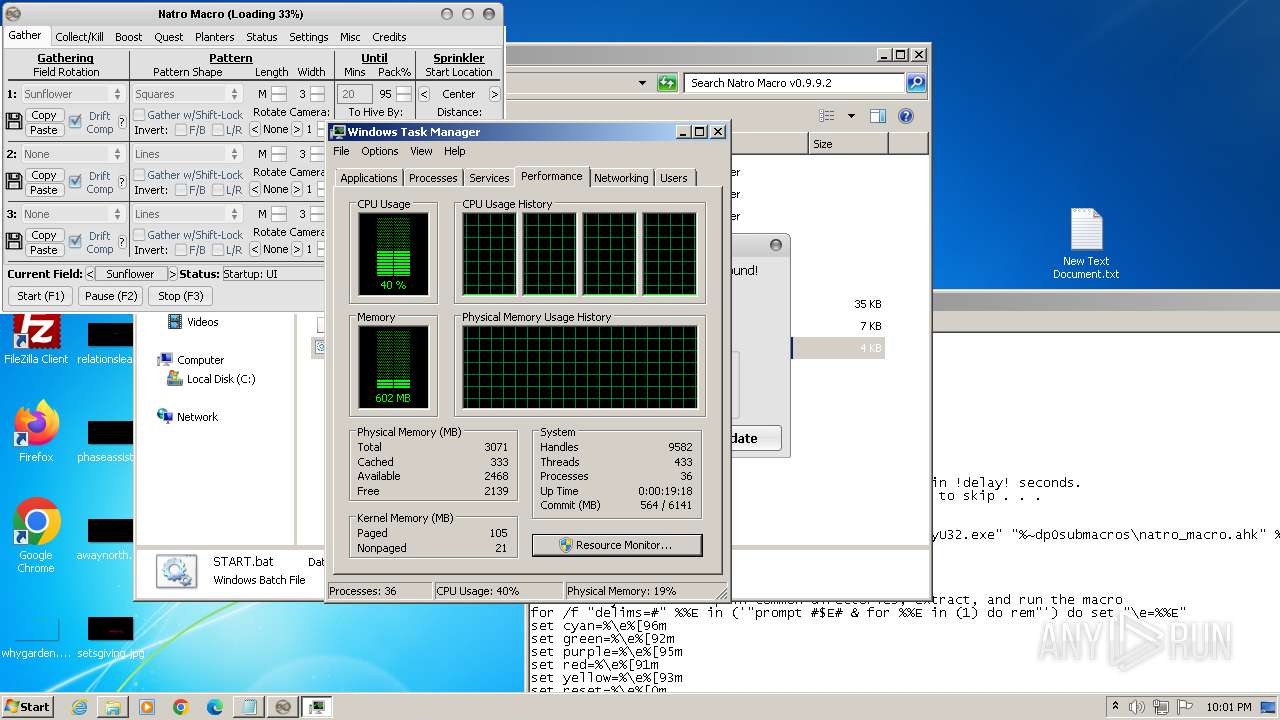The image size is (1280, 720).
Task: Open Natro Macro Settings tab
Action: [308, 37]
